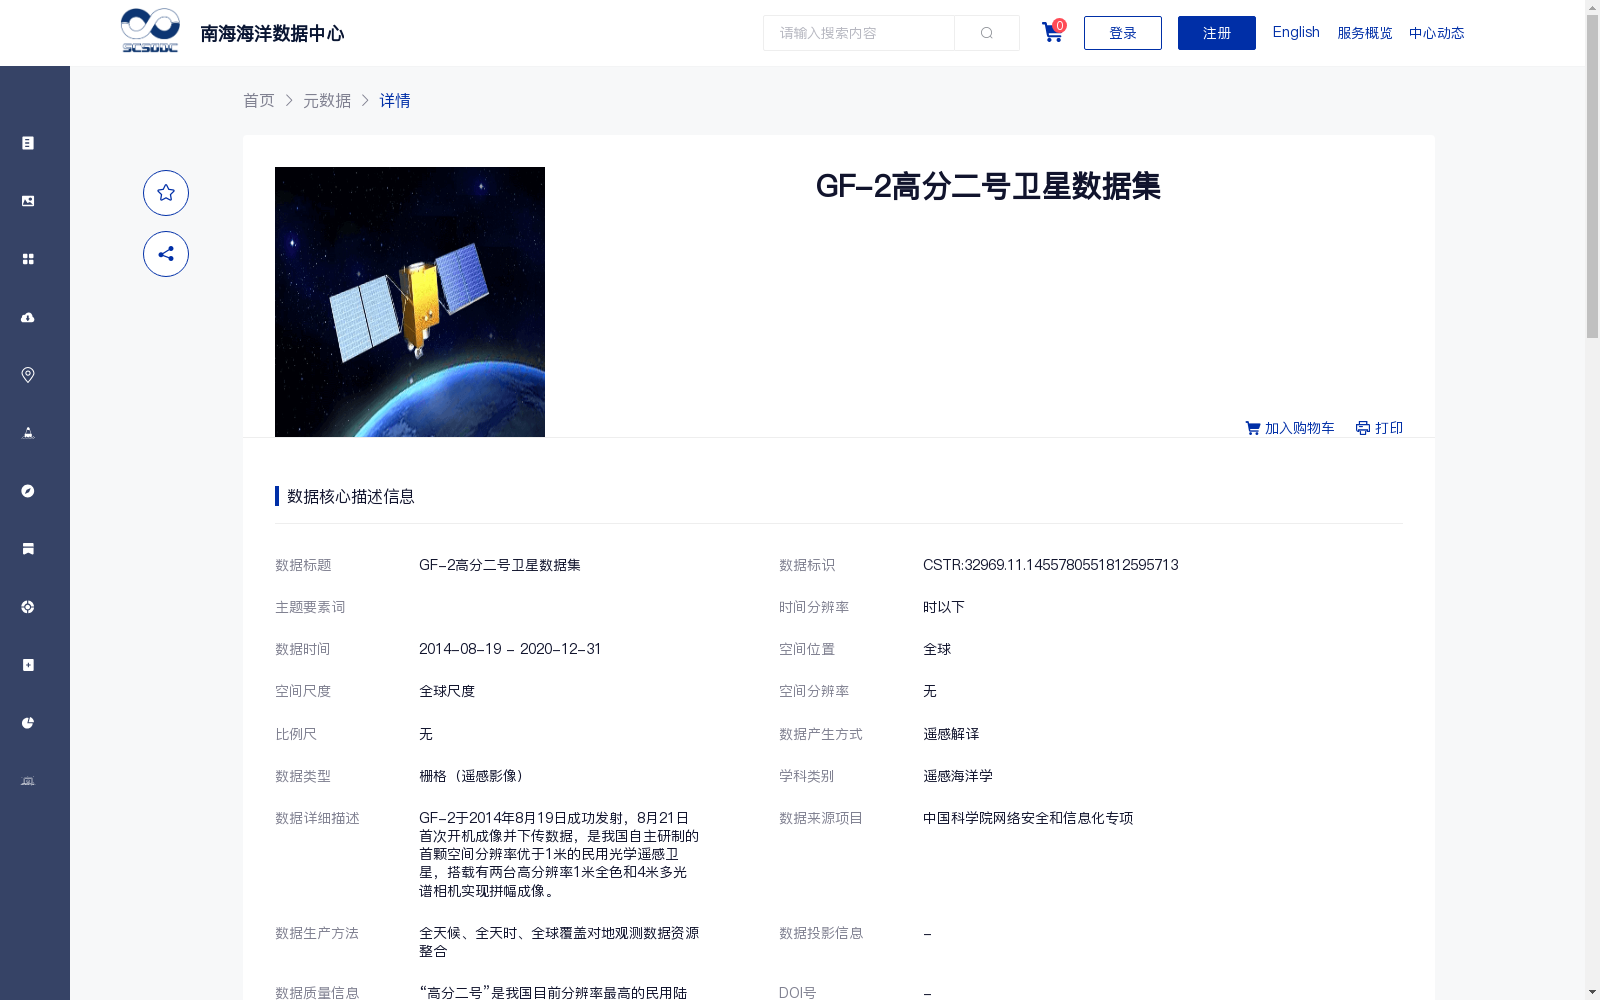Open the 中心动态 menu item
The height and width of the screenshot is (1000, 1600).
[x=1437, y=33]
